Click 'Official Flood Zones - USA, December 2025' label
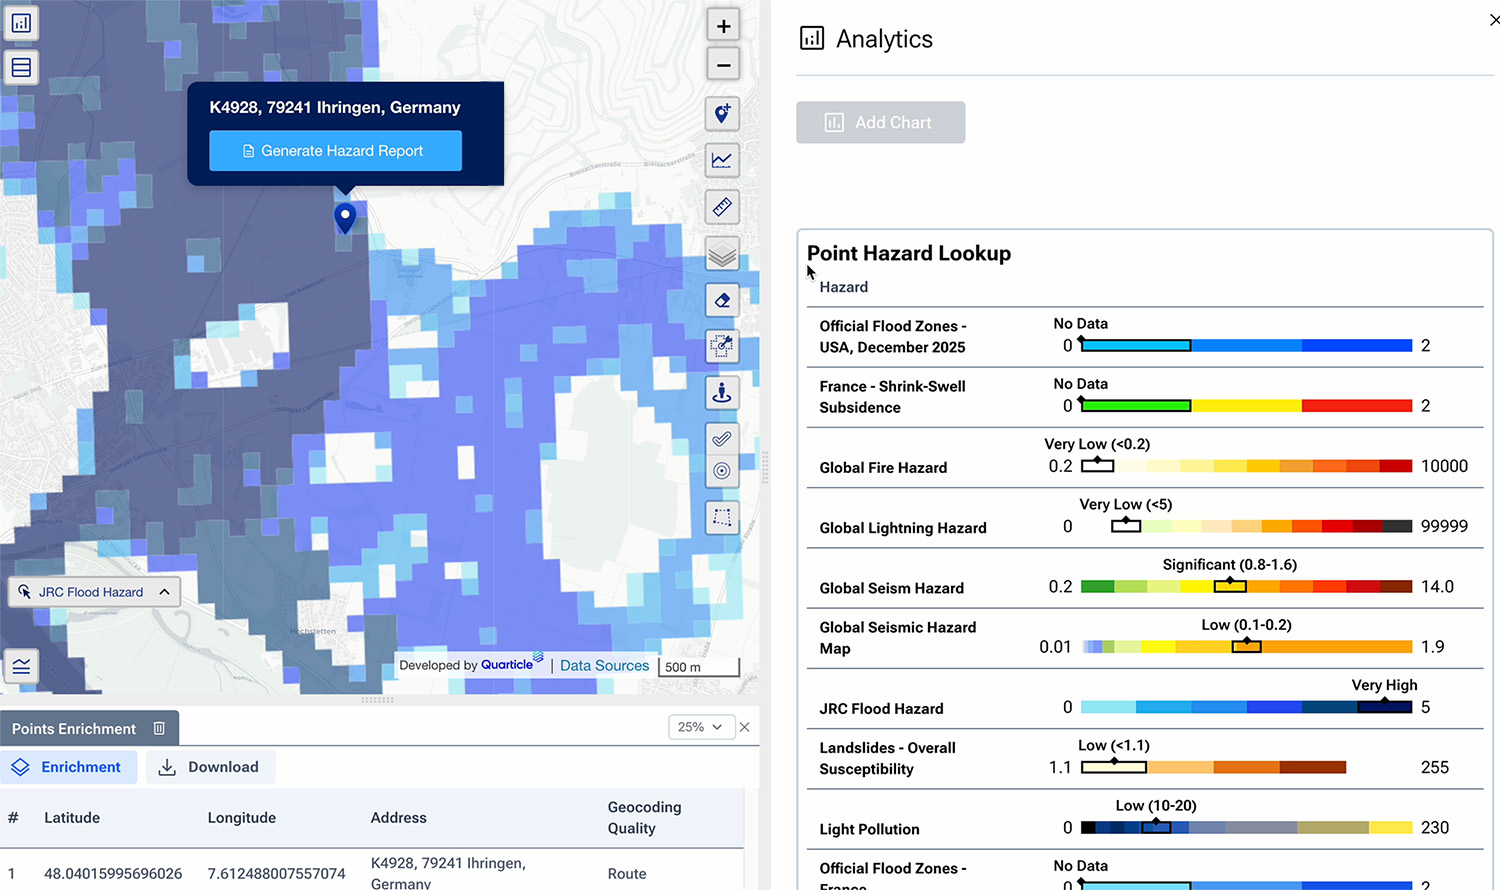The image size is (1500, 890). click(x=892, y=337)
